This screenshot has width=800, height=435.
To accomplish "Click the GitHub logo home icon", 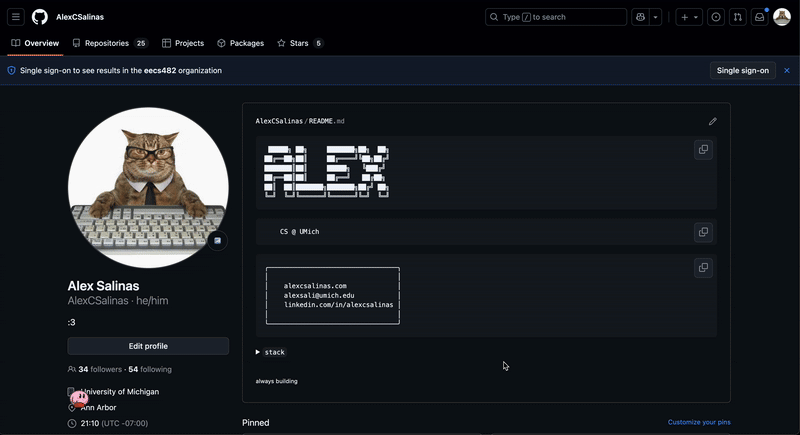I will click(x=40, y=17).
